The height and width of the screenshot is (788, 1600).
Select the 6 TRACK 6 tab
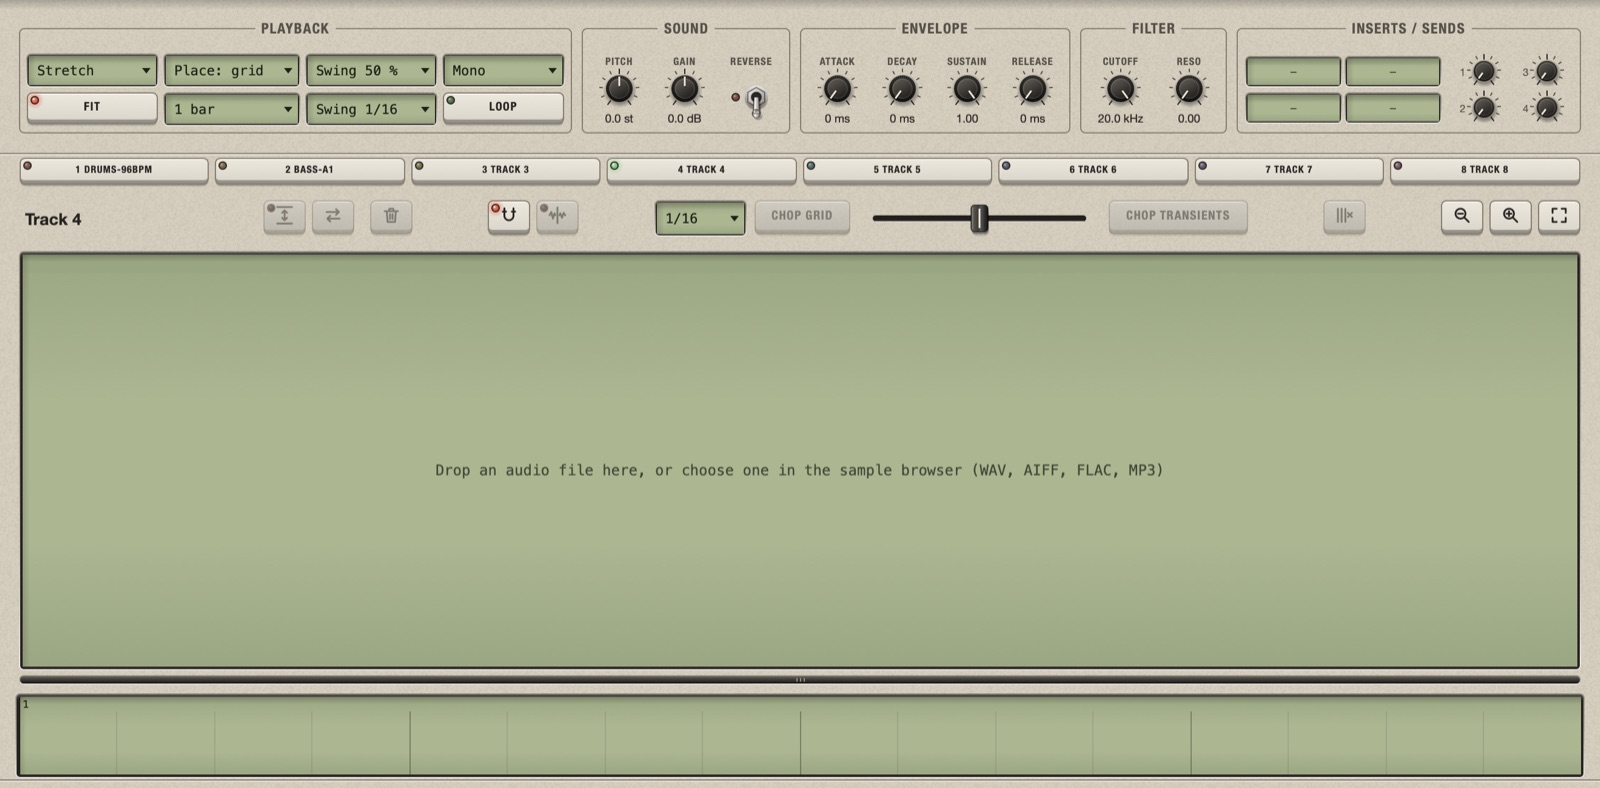pyautogui.click(x=1093, y=170)
